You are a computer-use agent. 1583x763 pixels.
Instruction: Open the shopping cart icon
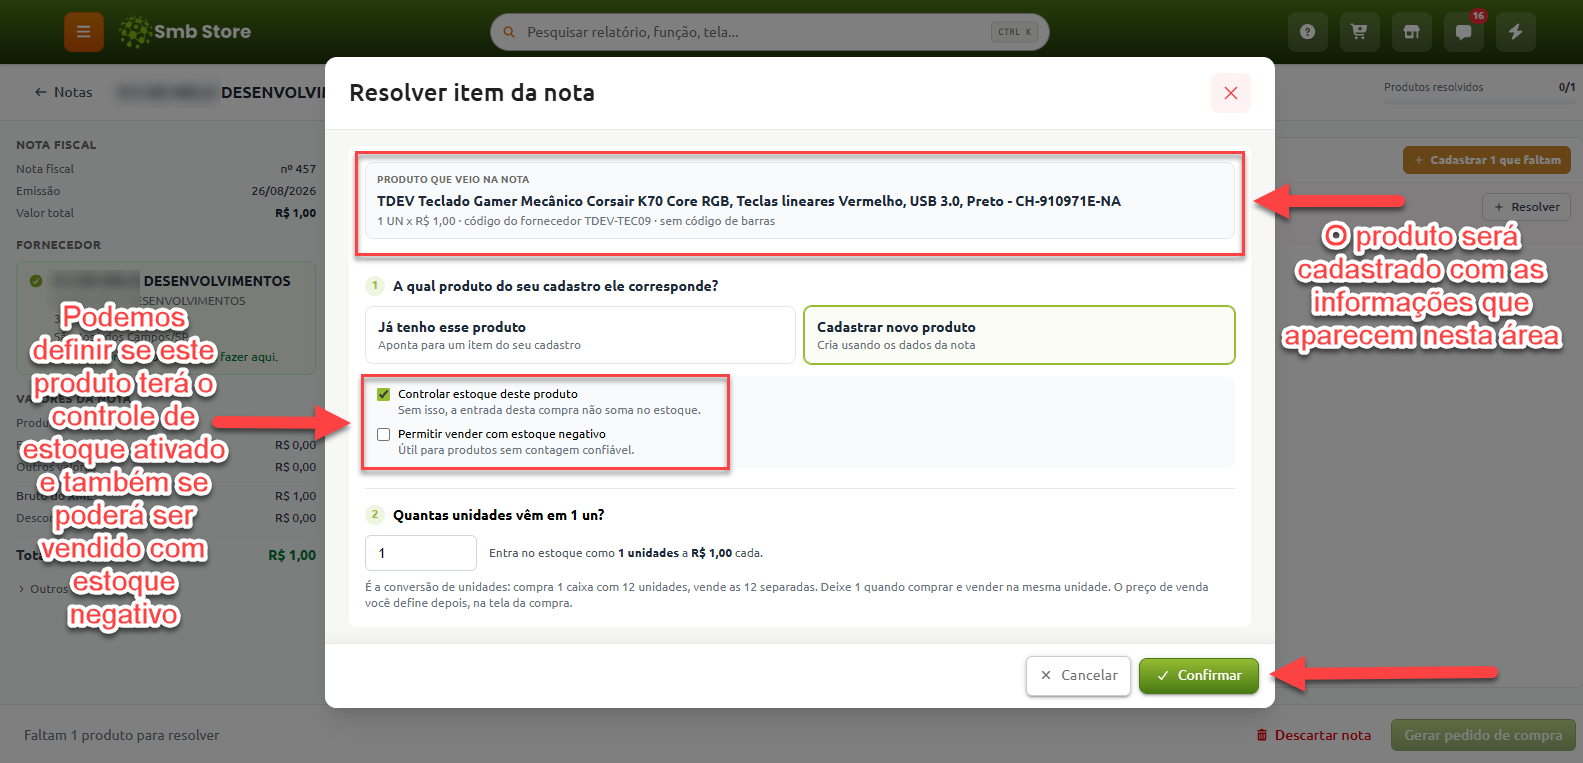click(1359, 32)
